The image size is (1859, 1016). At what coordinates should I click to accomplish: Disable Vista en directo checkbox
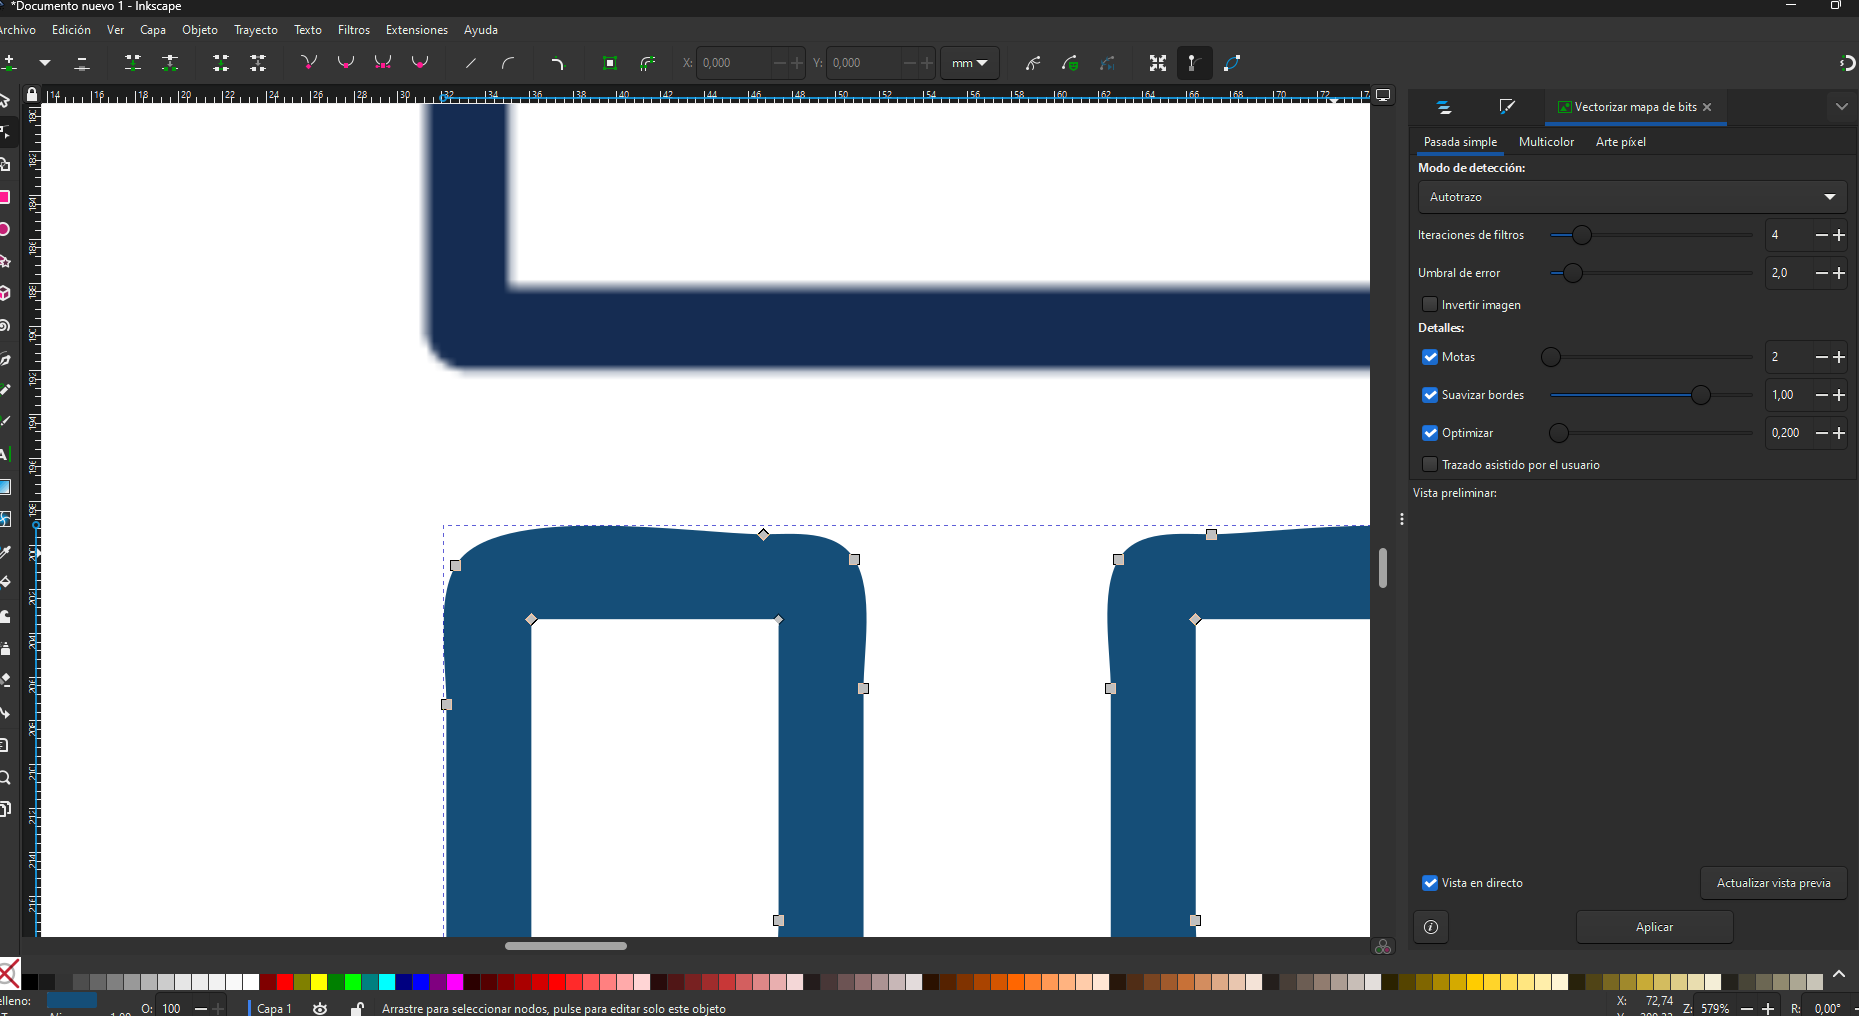coord(1430,883)
